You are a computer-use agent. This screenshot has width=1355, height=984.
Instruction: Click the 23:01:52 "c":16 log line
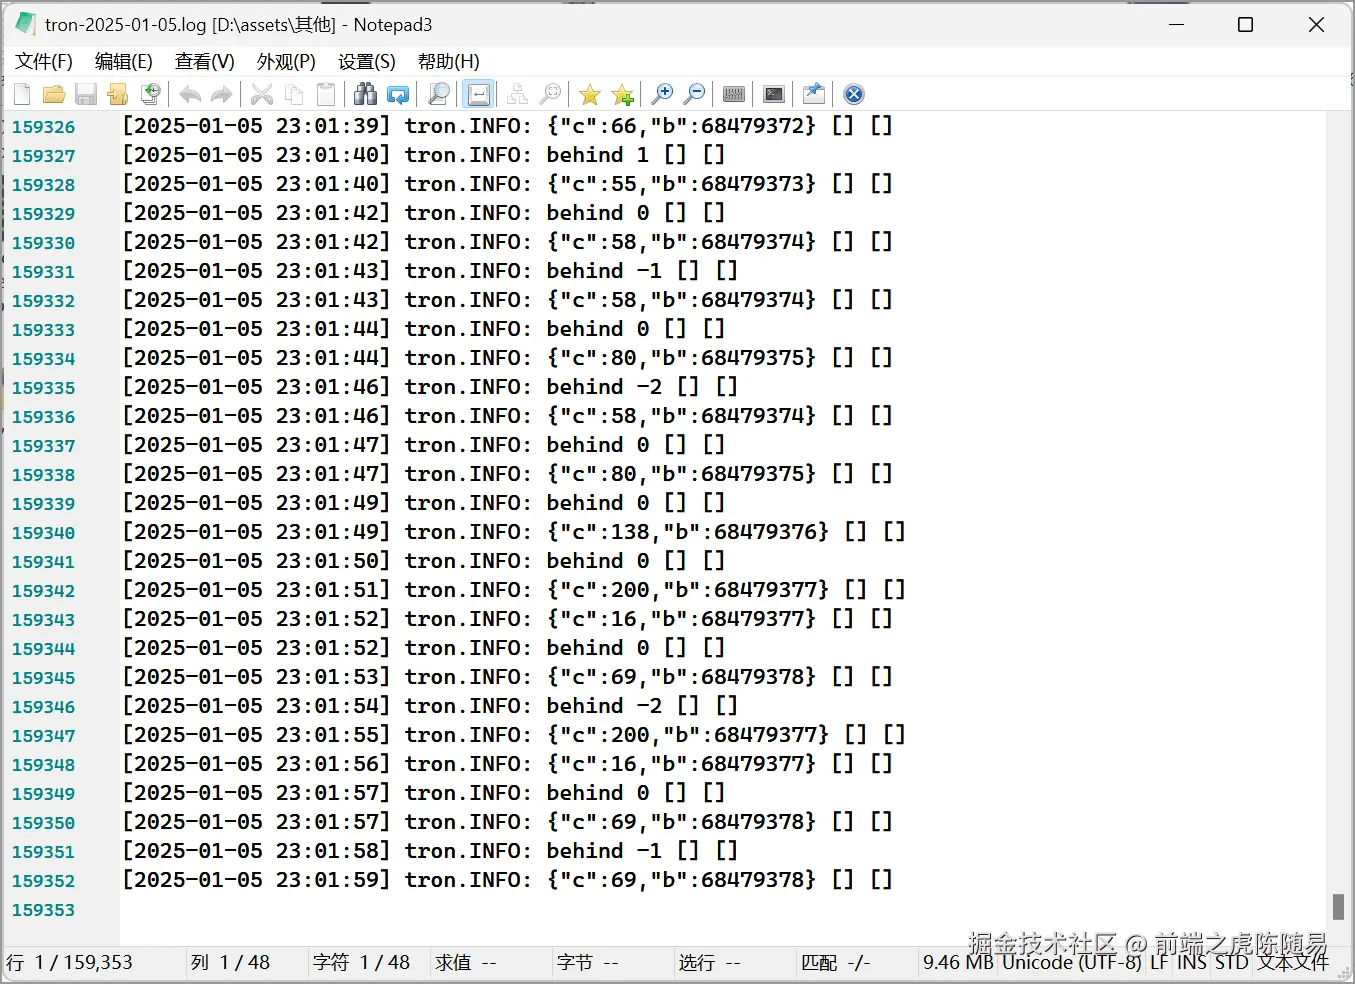[507, 619]
